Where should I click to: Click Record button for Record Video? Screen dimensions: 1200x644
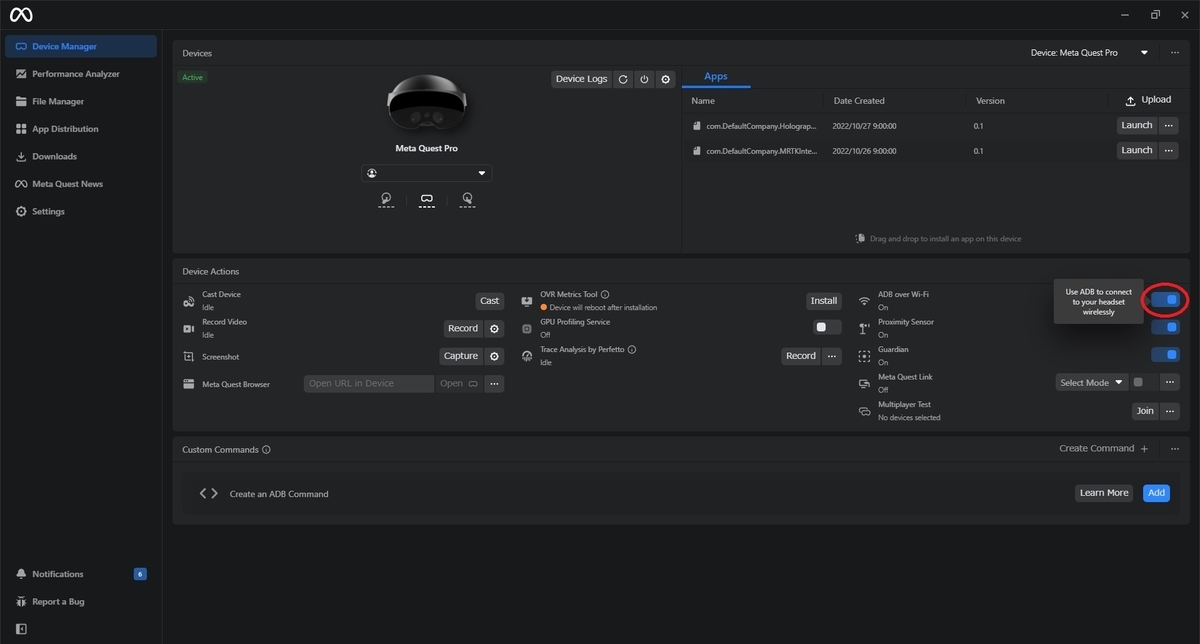coord(462,328)
